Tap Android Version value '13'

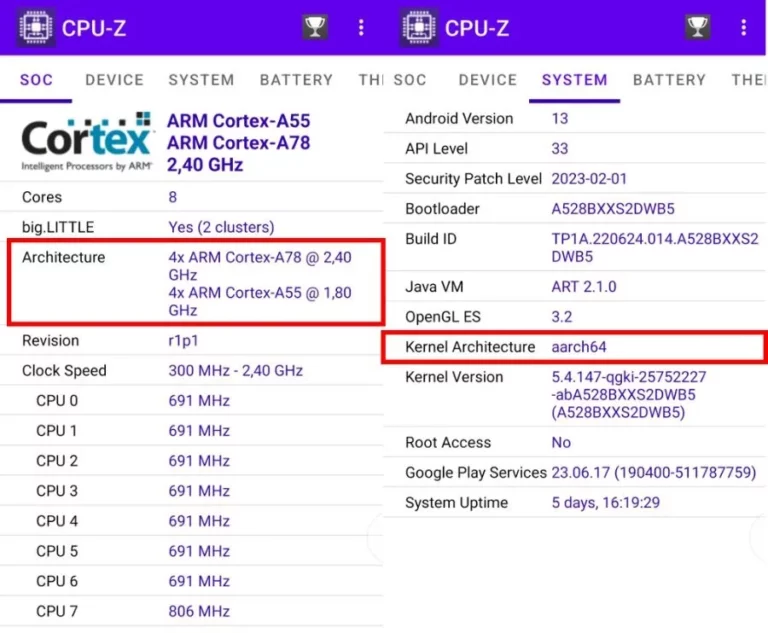click(560, 119)
